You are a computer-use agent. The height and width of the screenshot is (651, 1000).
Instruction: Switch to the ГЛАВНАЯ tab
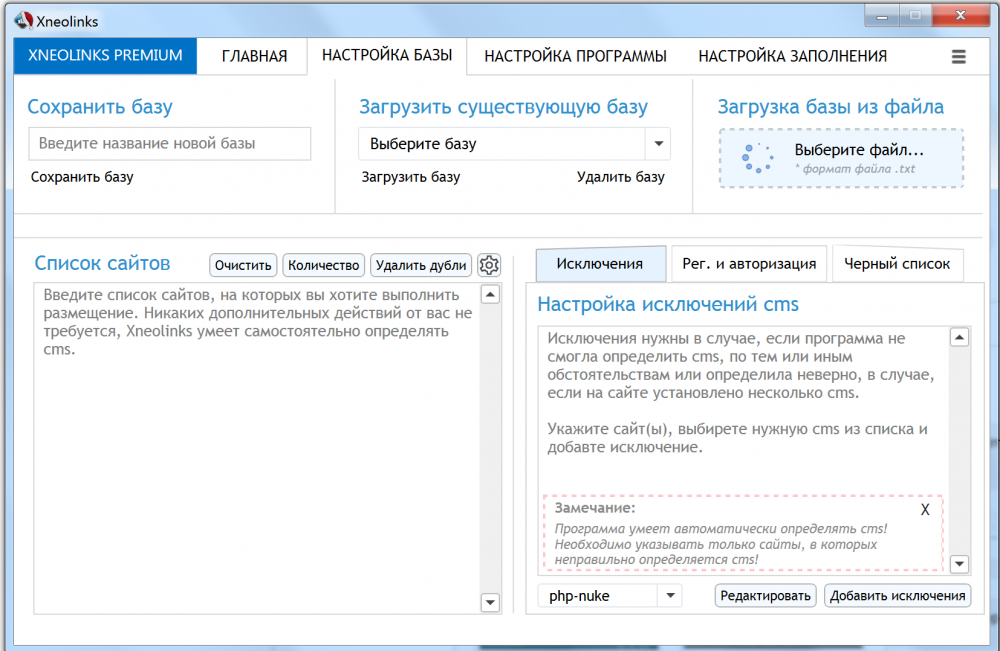(254, 56)
